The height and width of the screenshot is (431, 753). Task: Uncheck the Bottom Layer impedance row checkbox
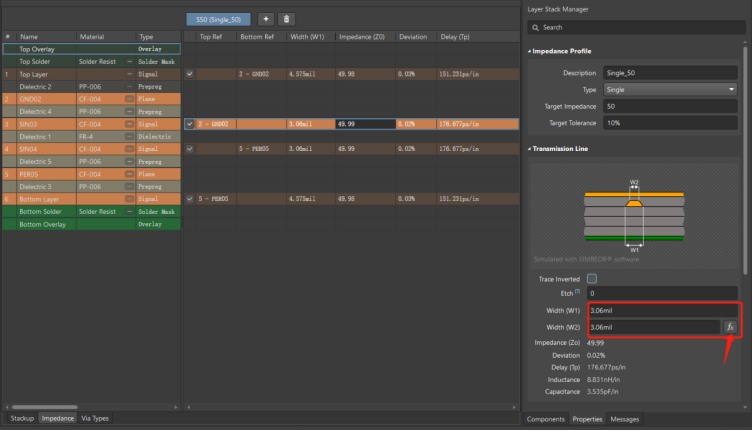pos(190,199)
